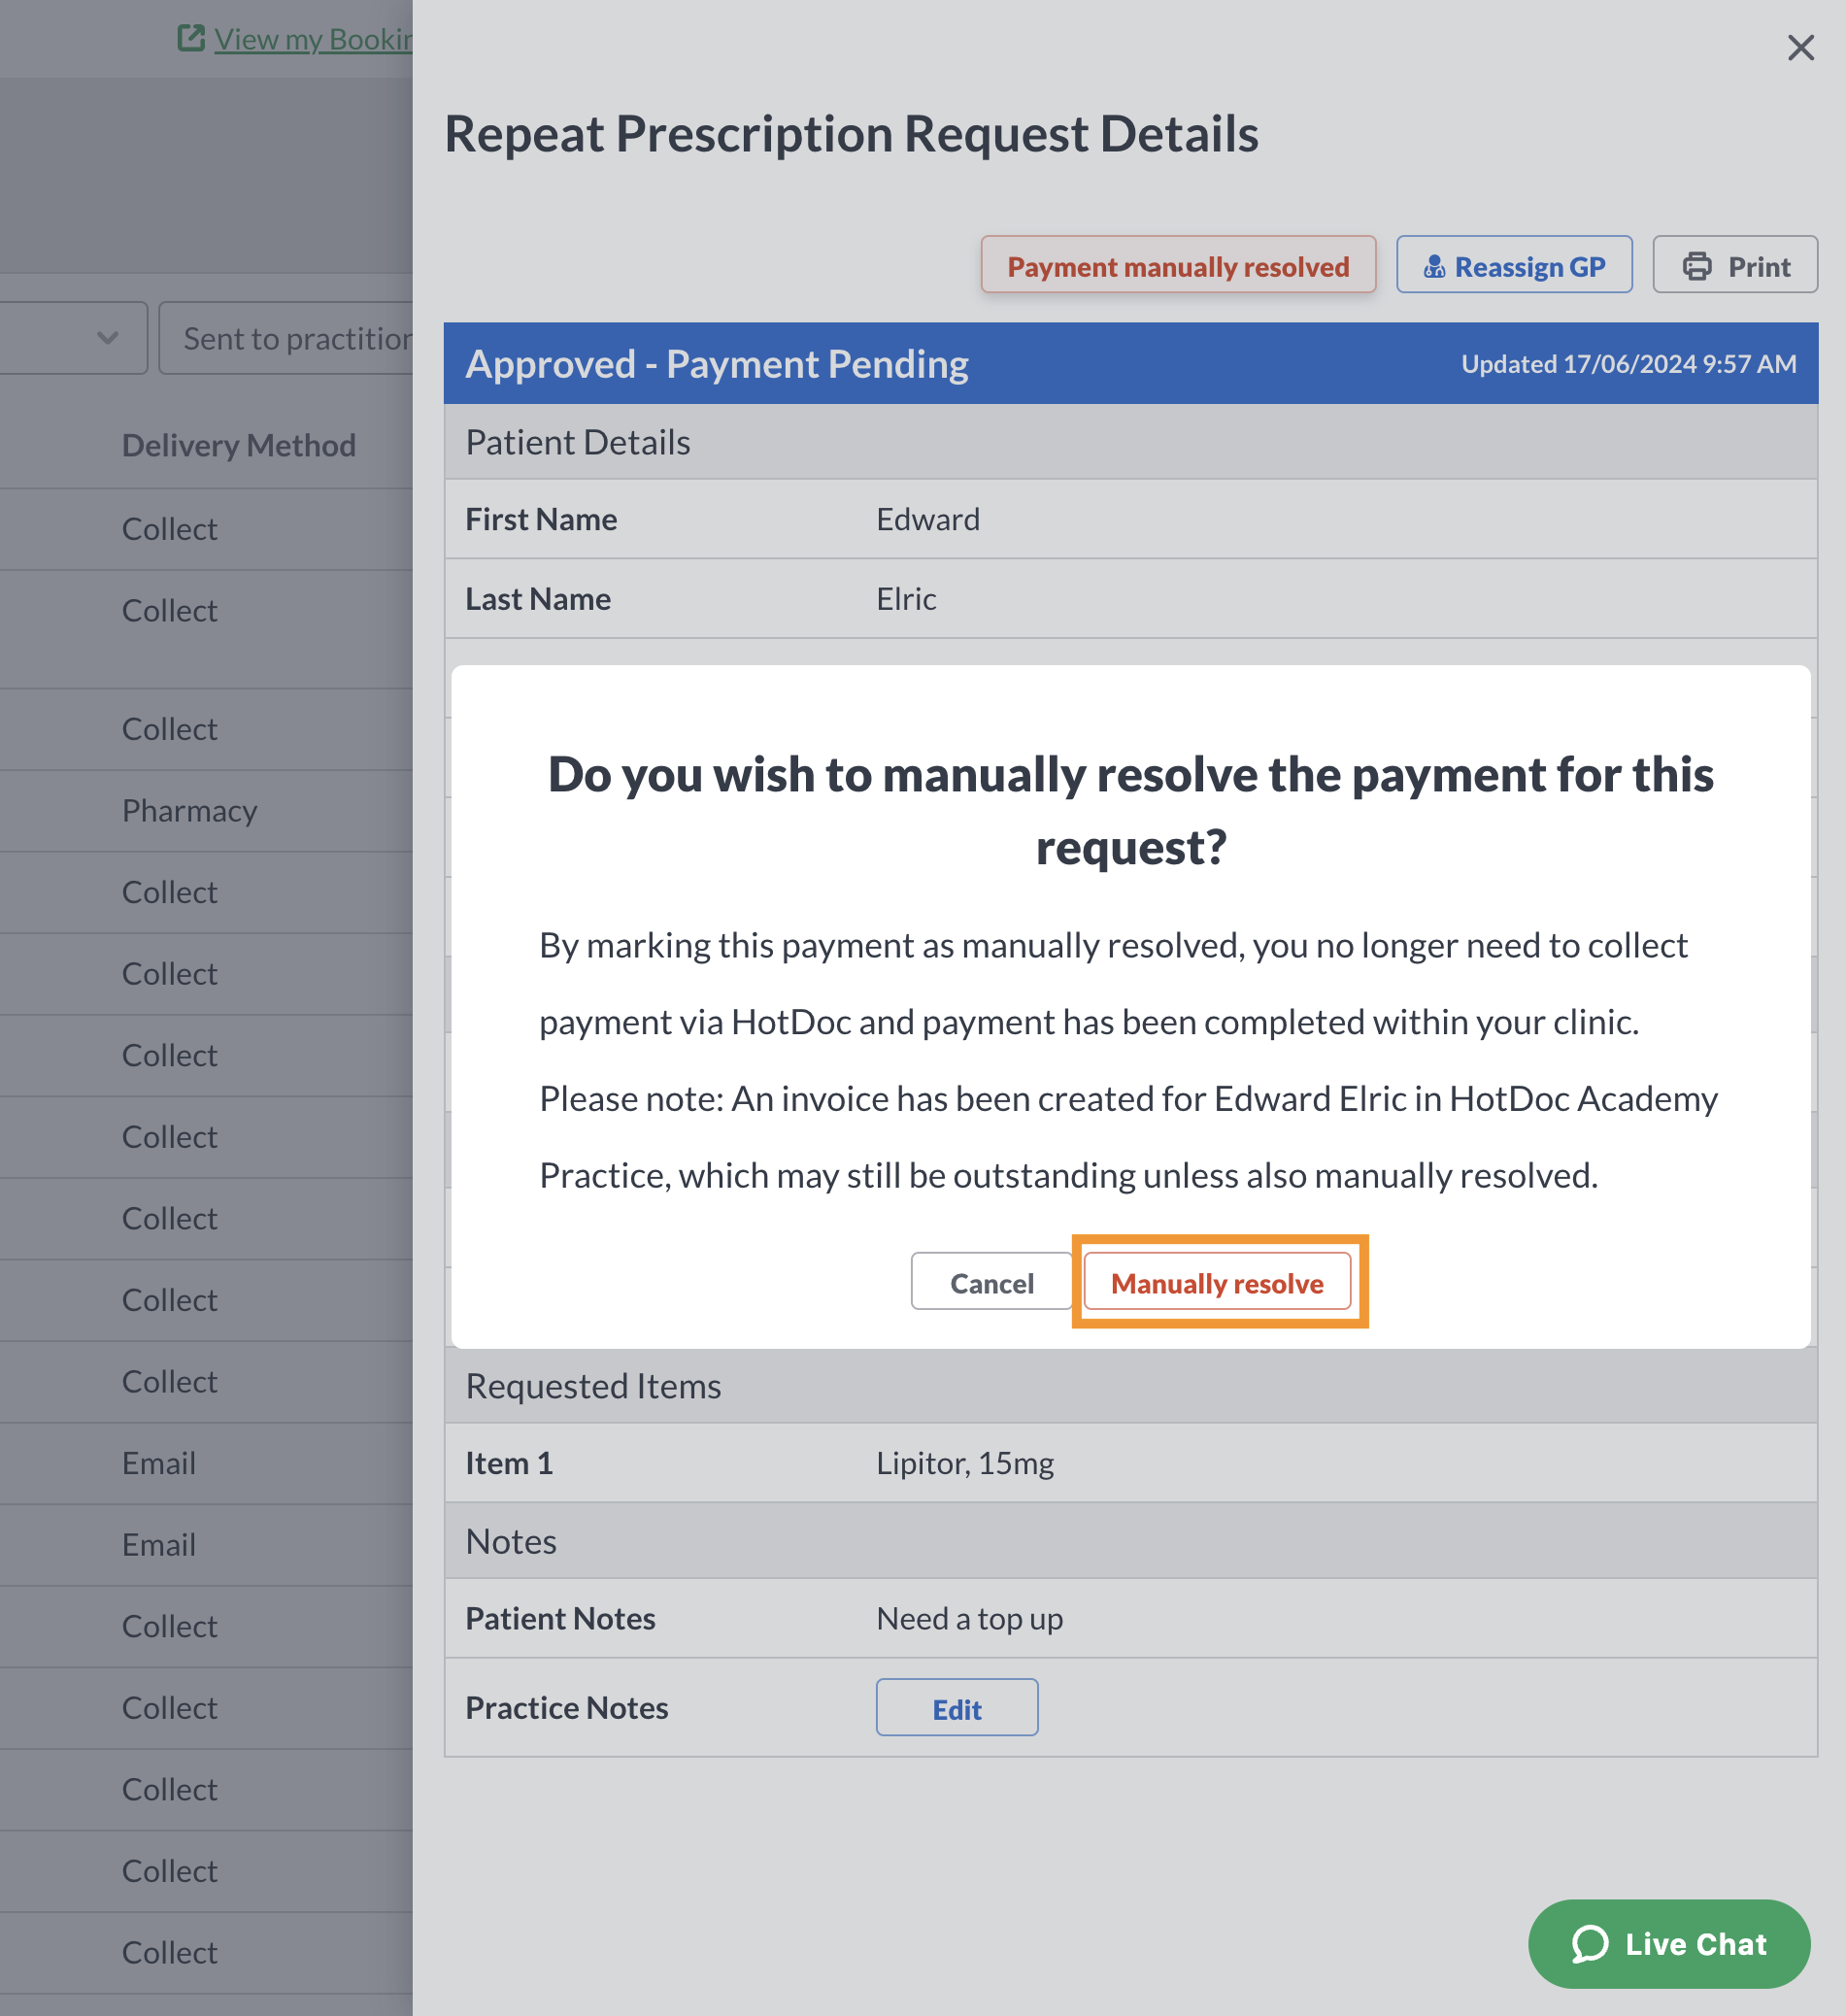The width and height of the screenshot is (1846, 2016).
Task: Open the Sent to practitioner filter
Action: 286,338
